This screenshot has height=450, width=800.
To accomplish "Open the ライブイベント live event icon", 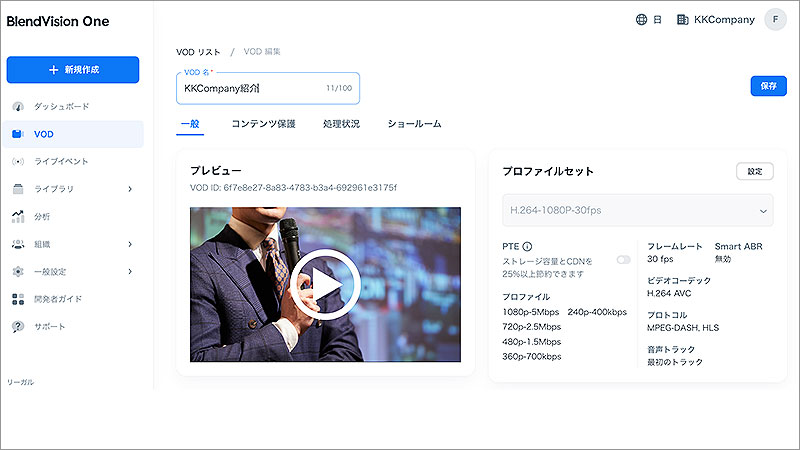I will tap(18, 162).
